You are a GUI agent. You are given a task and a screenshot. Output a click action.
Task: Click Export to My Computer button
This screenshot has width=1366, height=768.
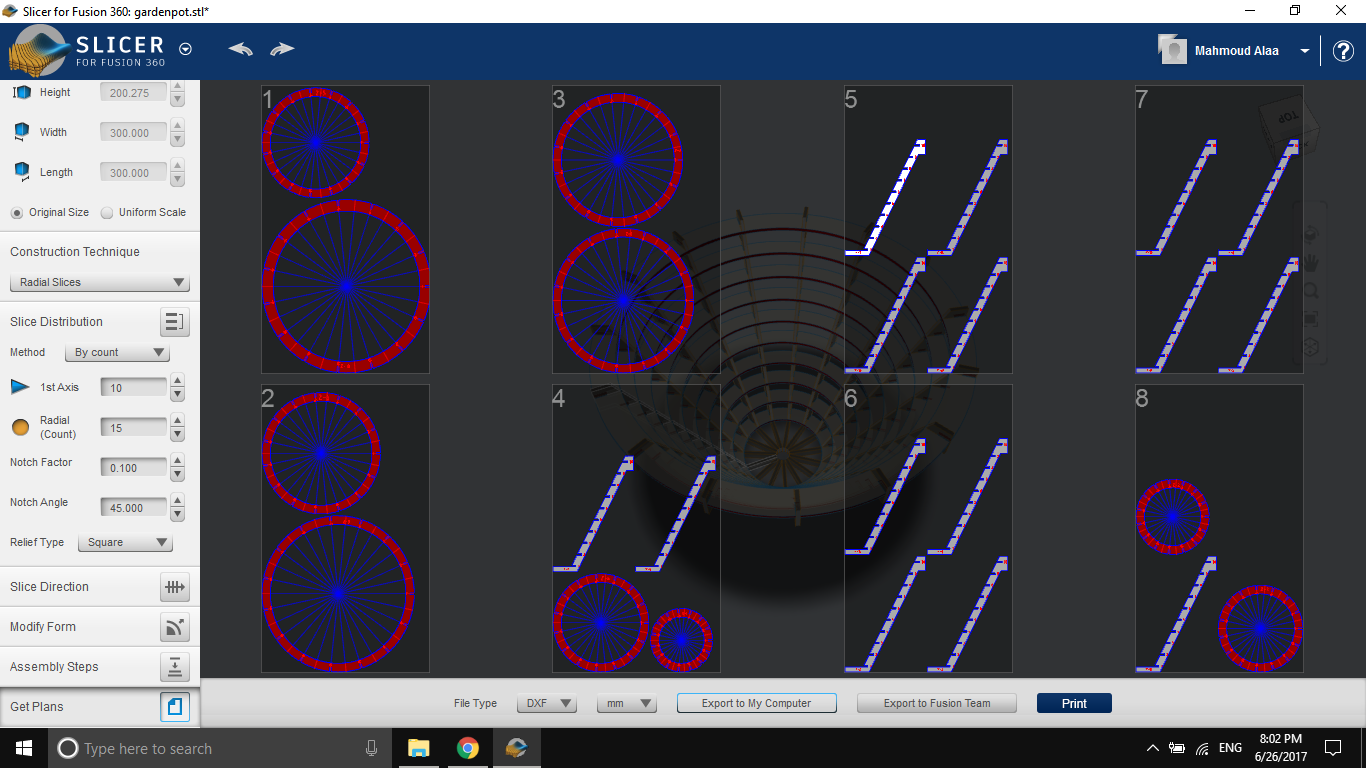click(x=756, y=704)
